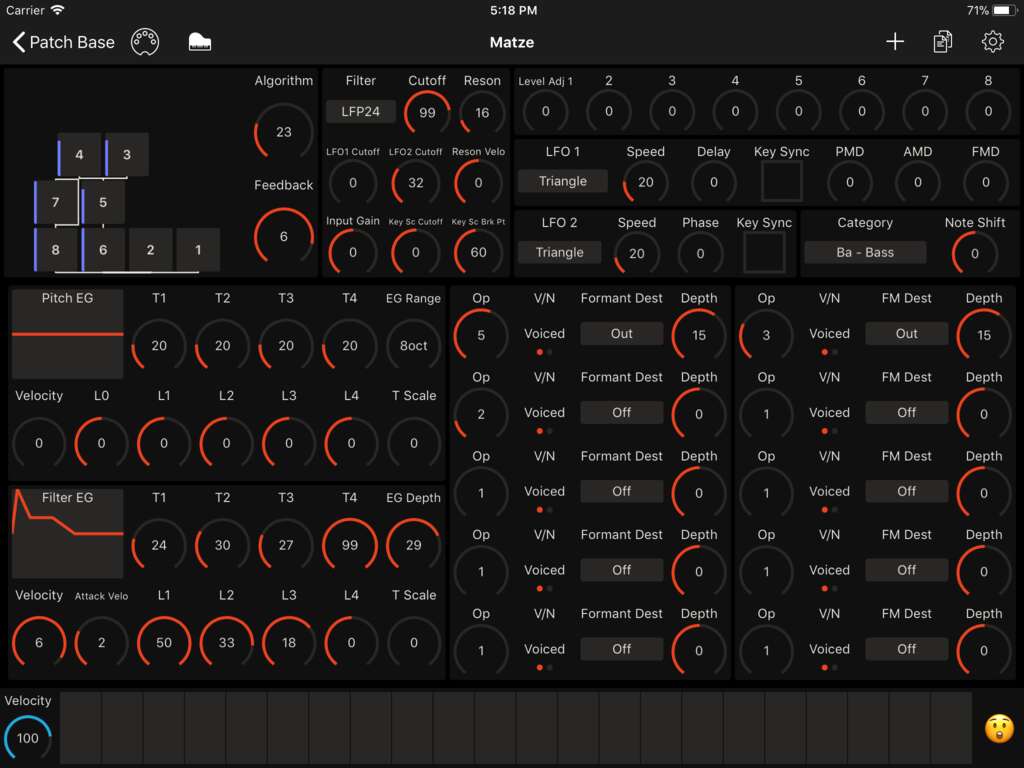Click the PMD knob

[850, 182]
